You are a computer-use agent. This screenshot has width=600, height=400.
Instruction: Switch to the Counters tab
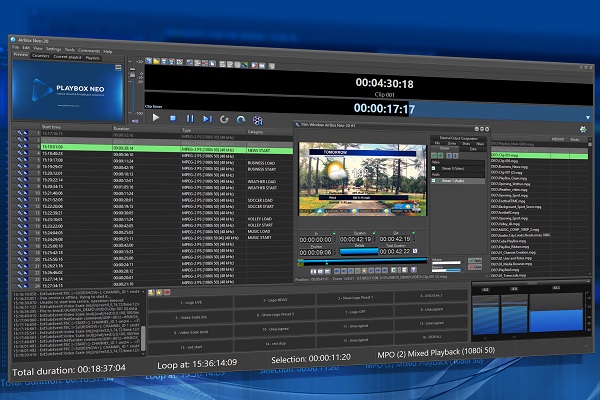[41, 56]
